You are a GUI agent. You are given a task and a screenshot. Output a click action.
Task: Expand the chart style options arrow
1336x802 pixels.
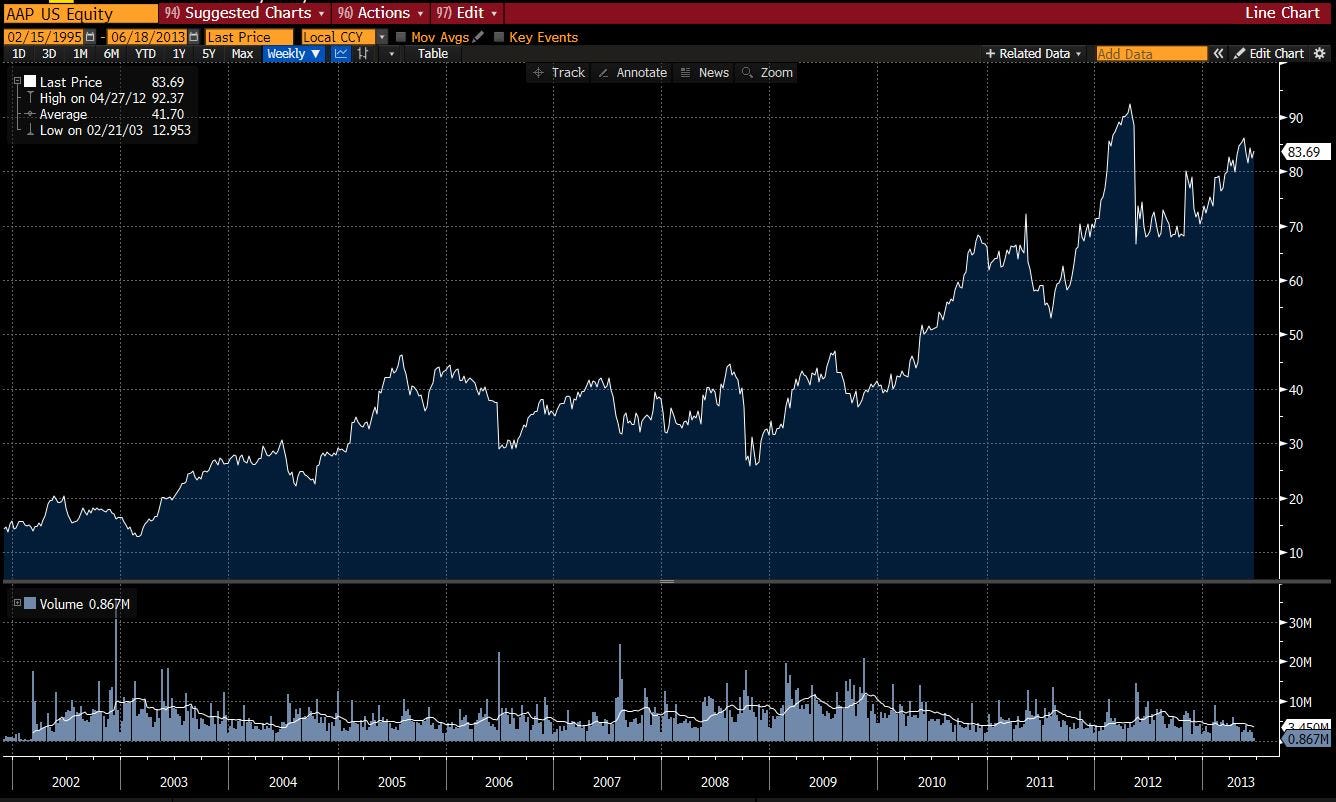391,54
